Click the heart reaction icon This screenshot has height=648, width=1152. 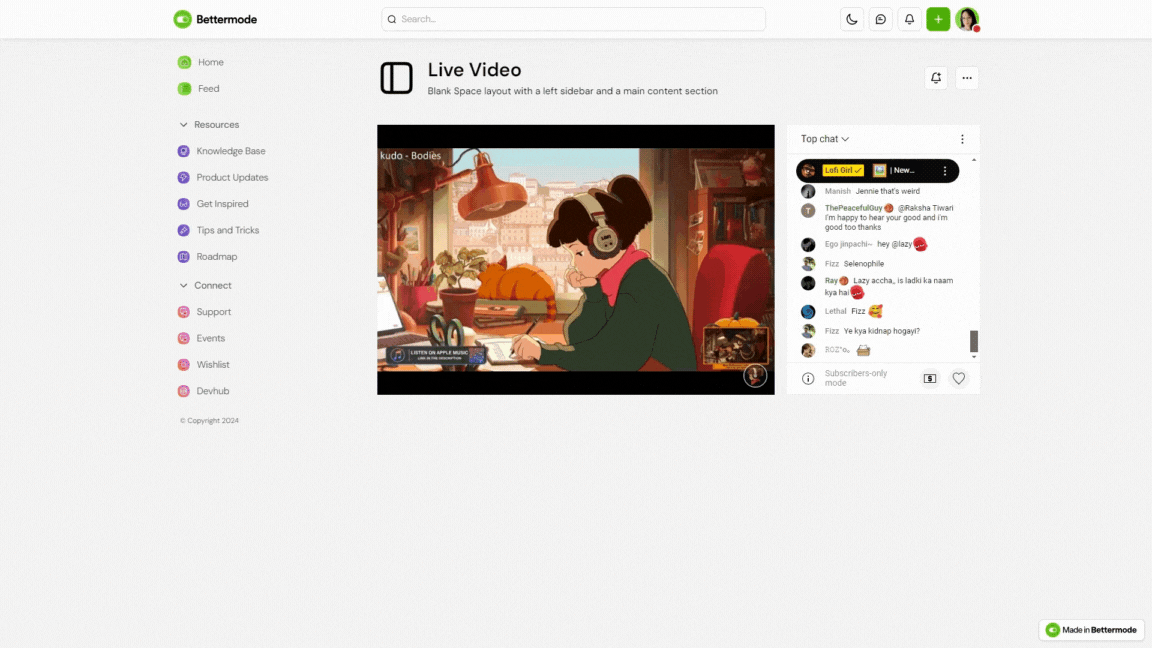tap(959, 378)
